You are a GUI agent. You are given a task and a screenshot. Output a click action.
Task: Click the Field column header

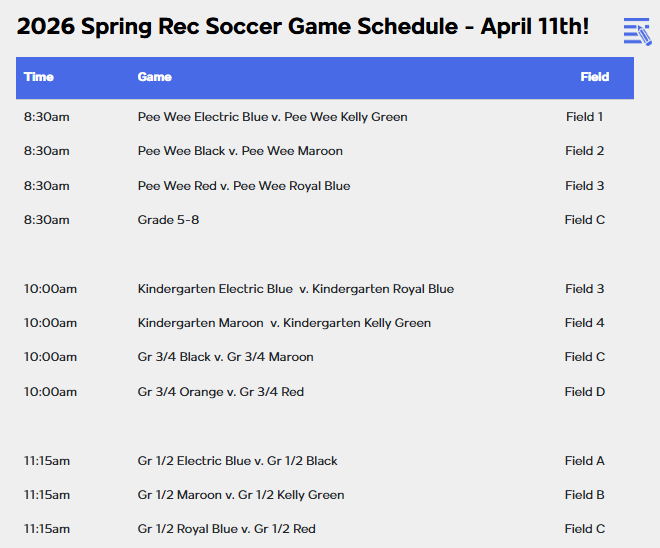594,77
